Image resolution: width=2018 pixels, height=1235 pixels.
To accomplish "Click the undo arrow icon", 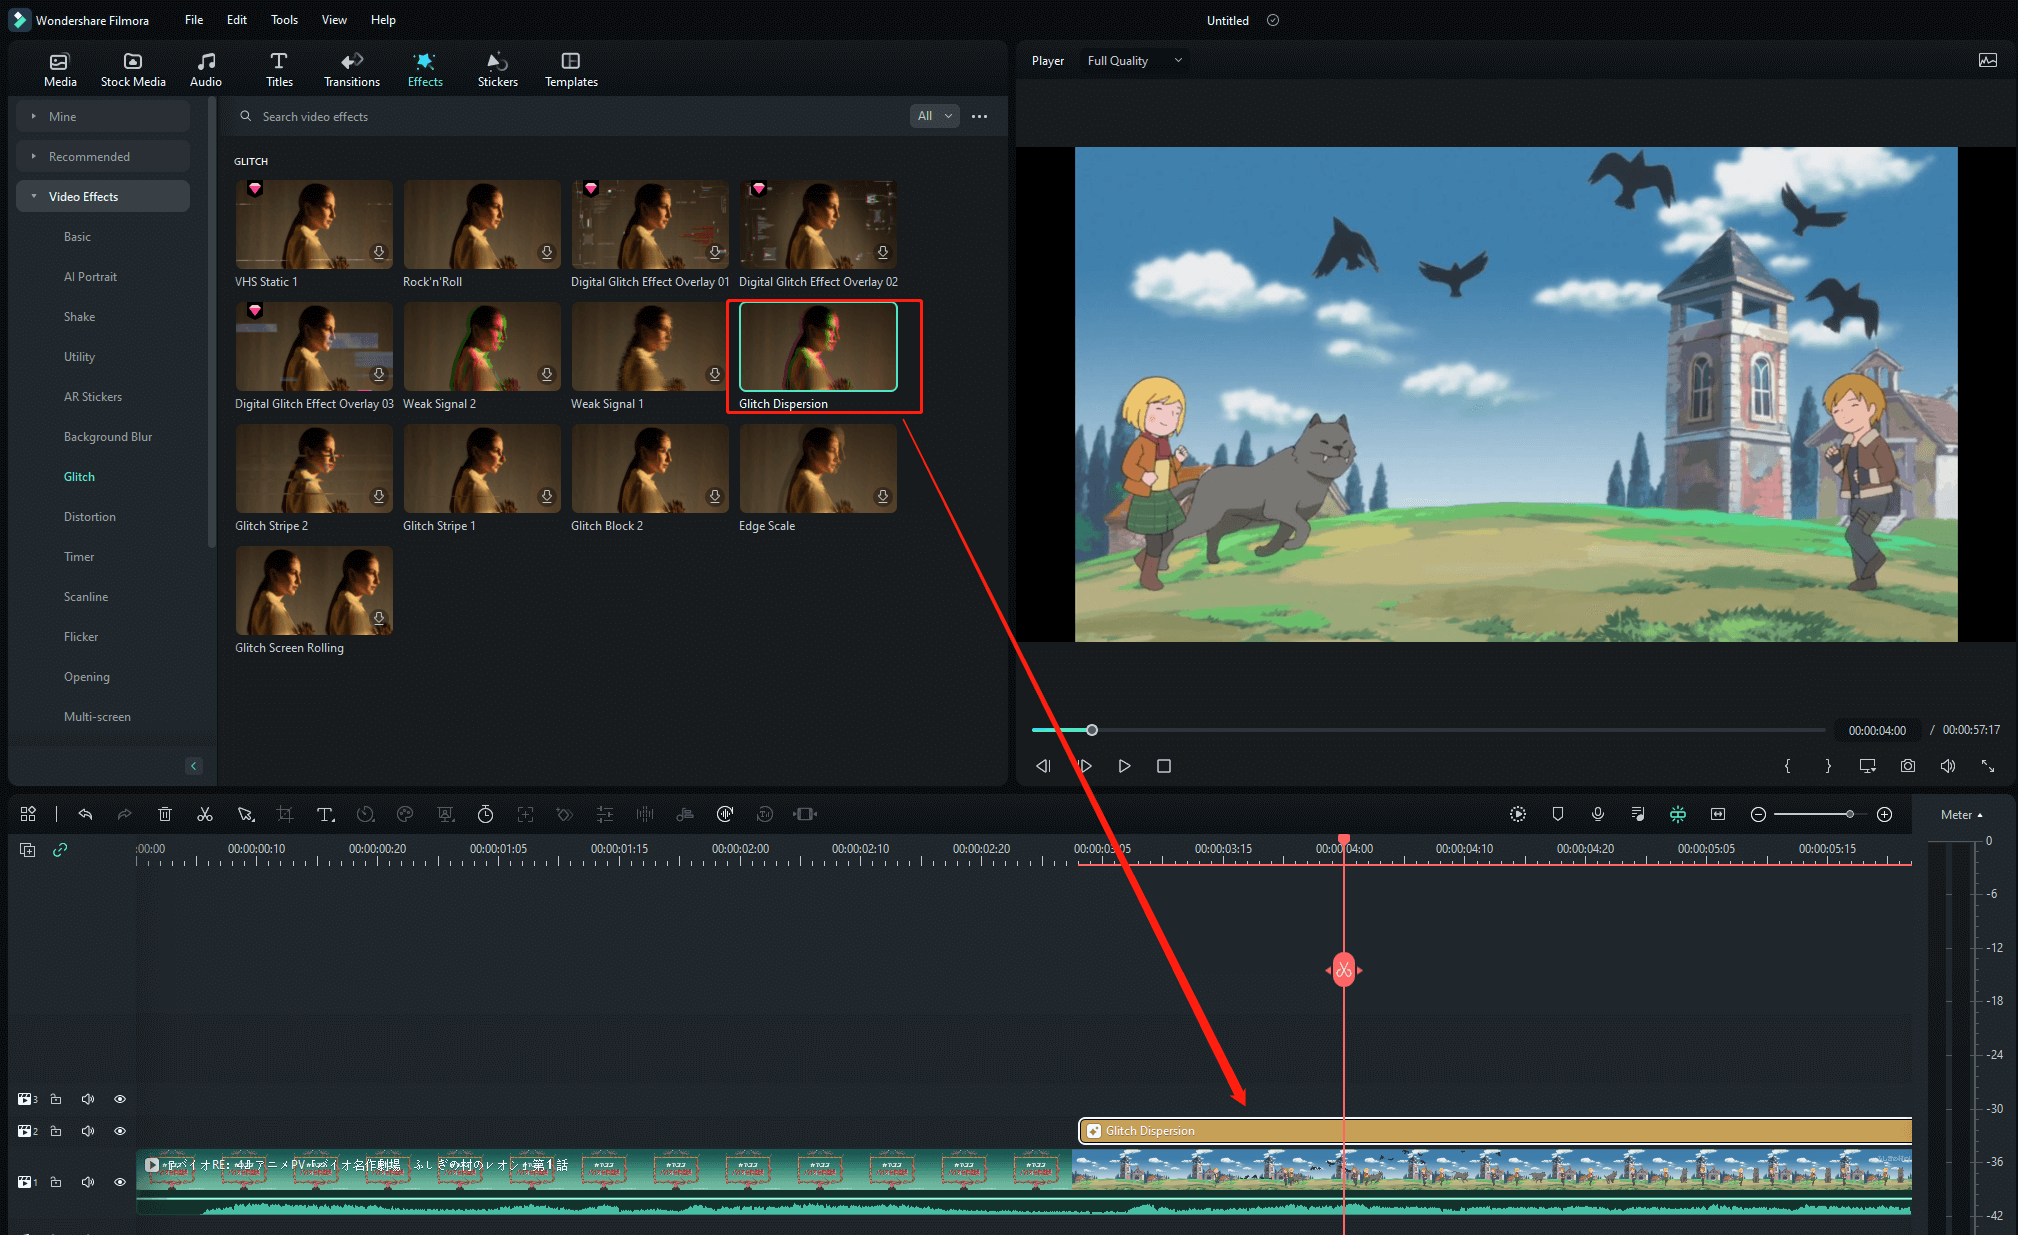I will 85,814.
